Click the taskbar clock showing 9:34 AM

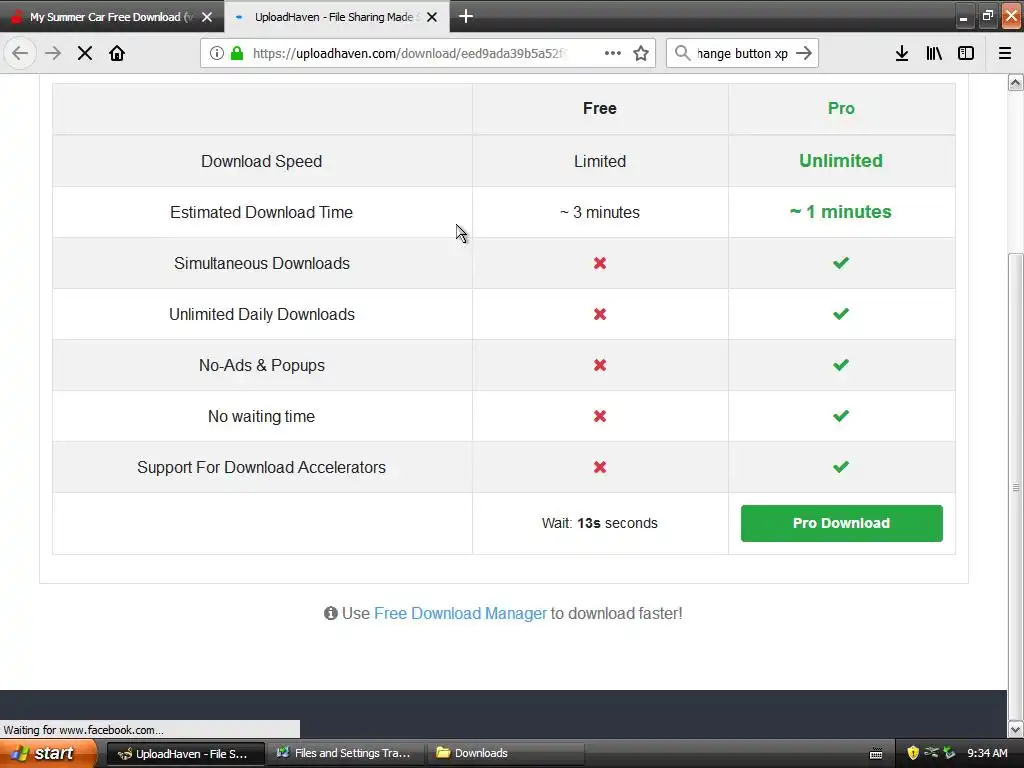[x=987, y=753]
